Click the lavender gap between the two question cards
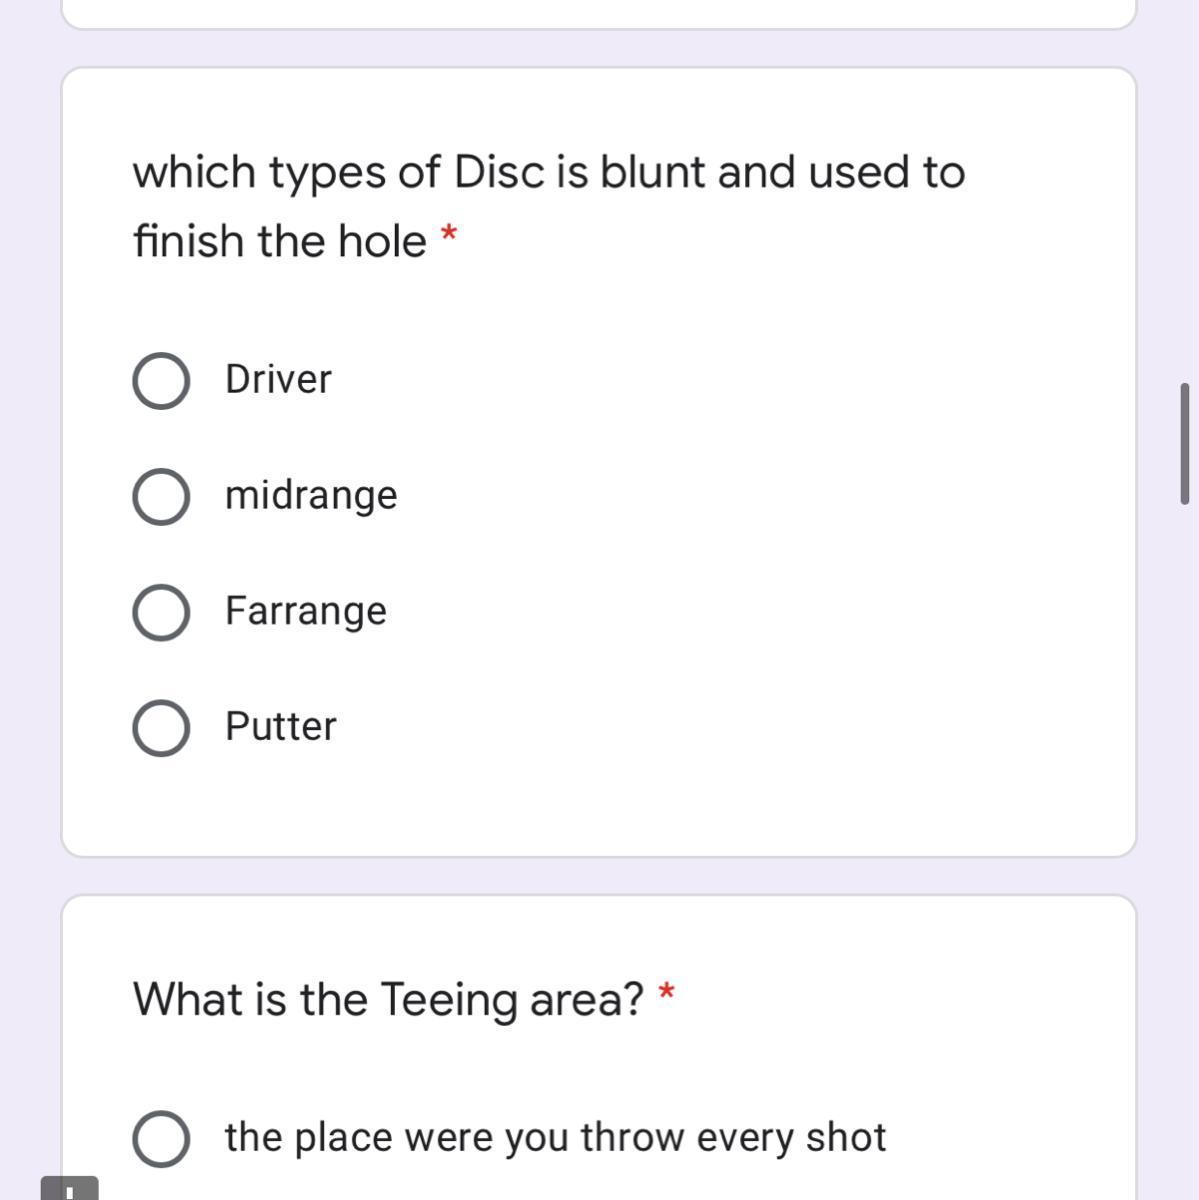Screen dimensions: 1199x1200 point(600,876)
